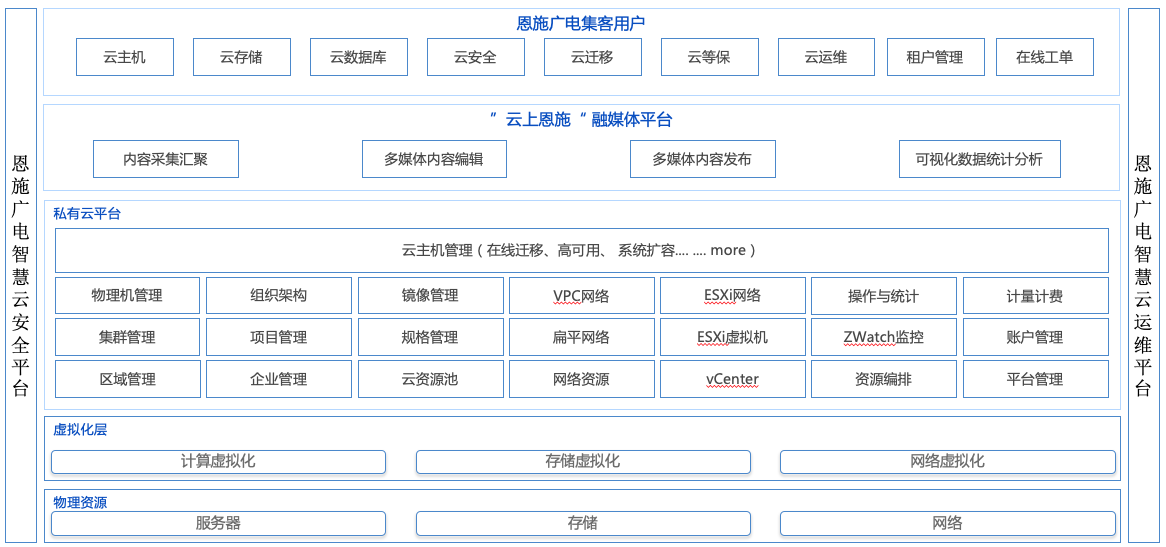Screen dimensions: 1166x547
Task: Click the 恩施广电智慧云运维平台 side panel
Action: 1144,275
